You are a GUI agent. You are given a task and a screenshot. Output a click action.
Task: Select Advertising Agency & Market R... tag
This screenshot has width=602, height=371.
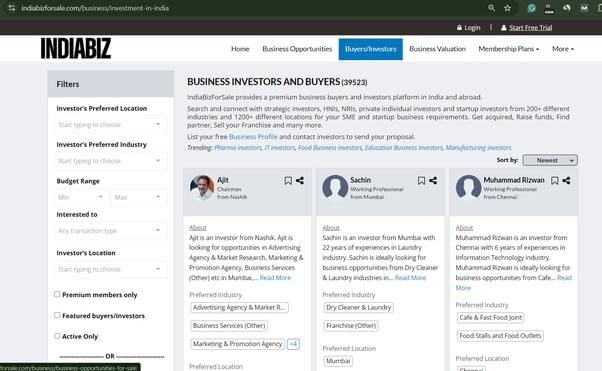(239, 308)
